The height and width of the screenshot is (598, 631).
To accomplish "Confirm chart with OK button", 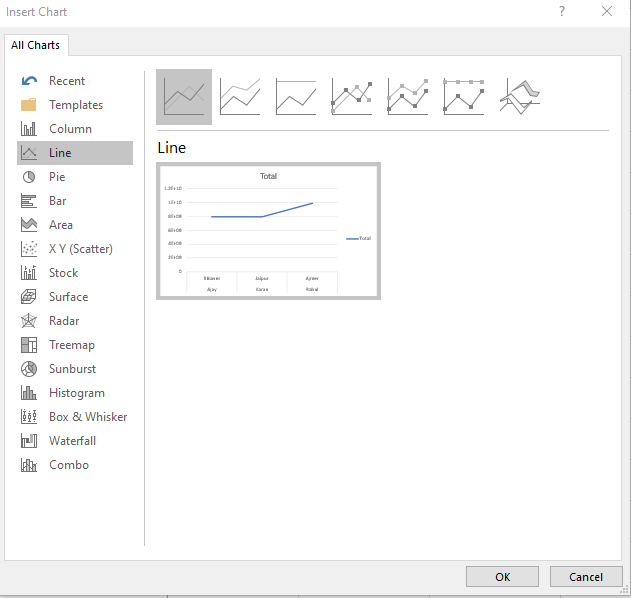I will tap(502, 577).
